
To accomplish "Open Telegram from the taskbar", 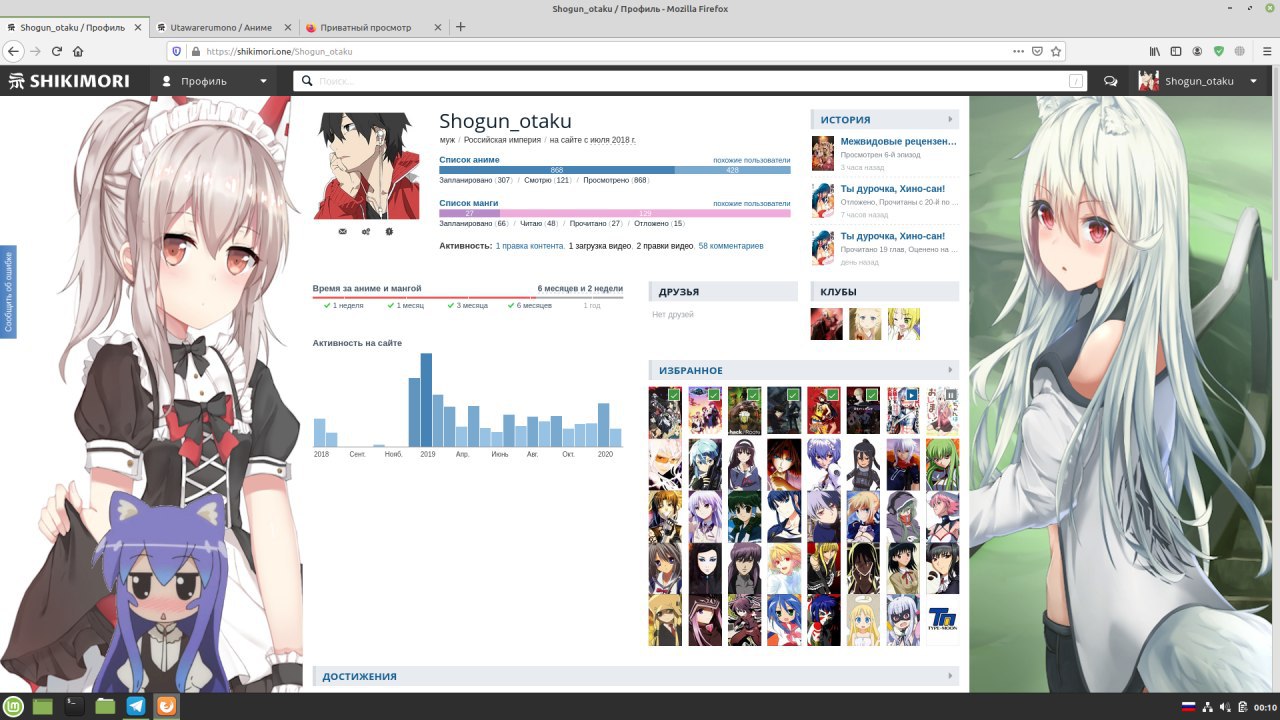I will [136, 706].
